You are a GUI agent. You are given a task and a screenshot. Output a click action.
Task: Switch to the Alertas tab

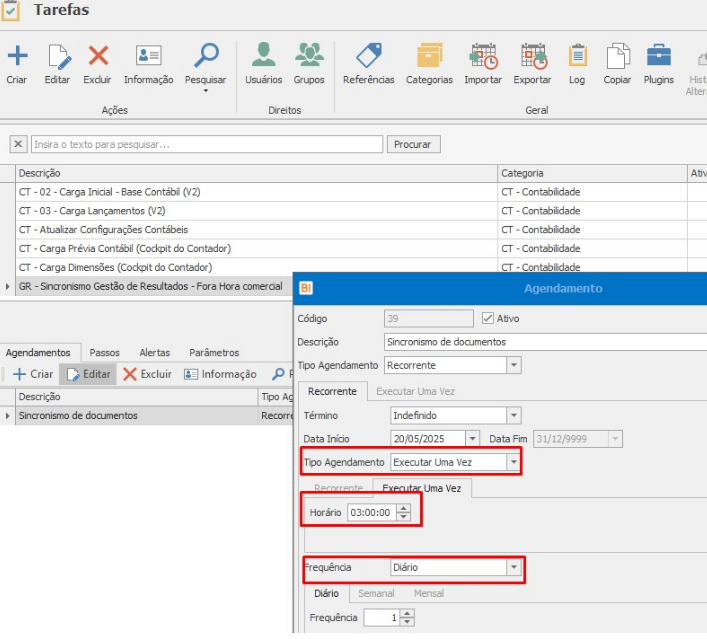pyautogui.click(x=155, y=353)
